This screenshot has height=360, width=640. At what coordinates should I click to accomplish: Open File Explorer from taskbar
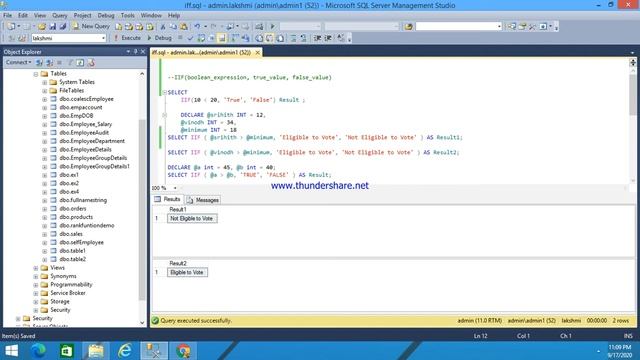(x=96, y=351)
